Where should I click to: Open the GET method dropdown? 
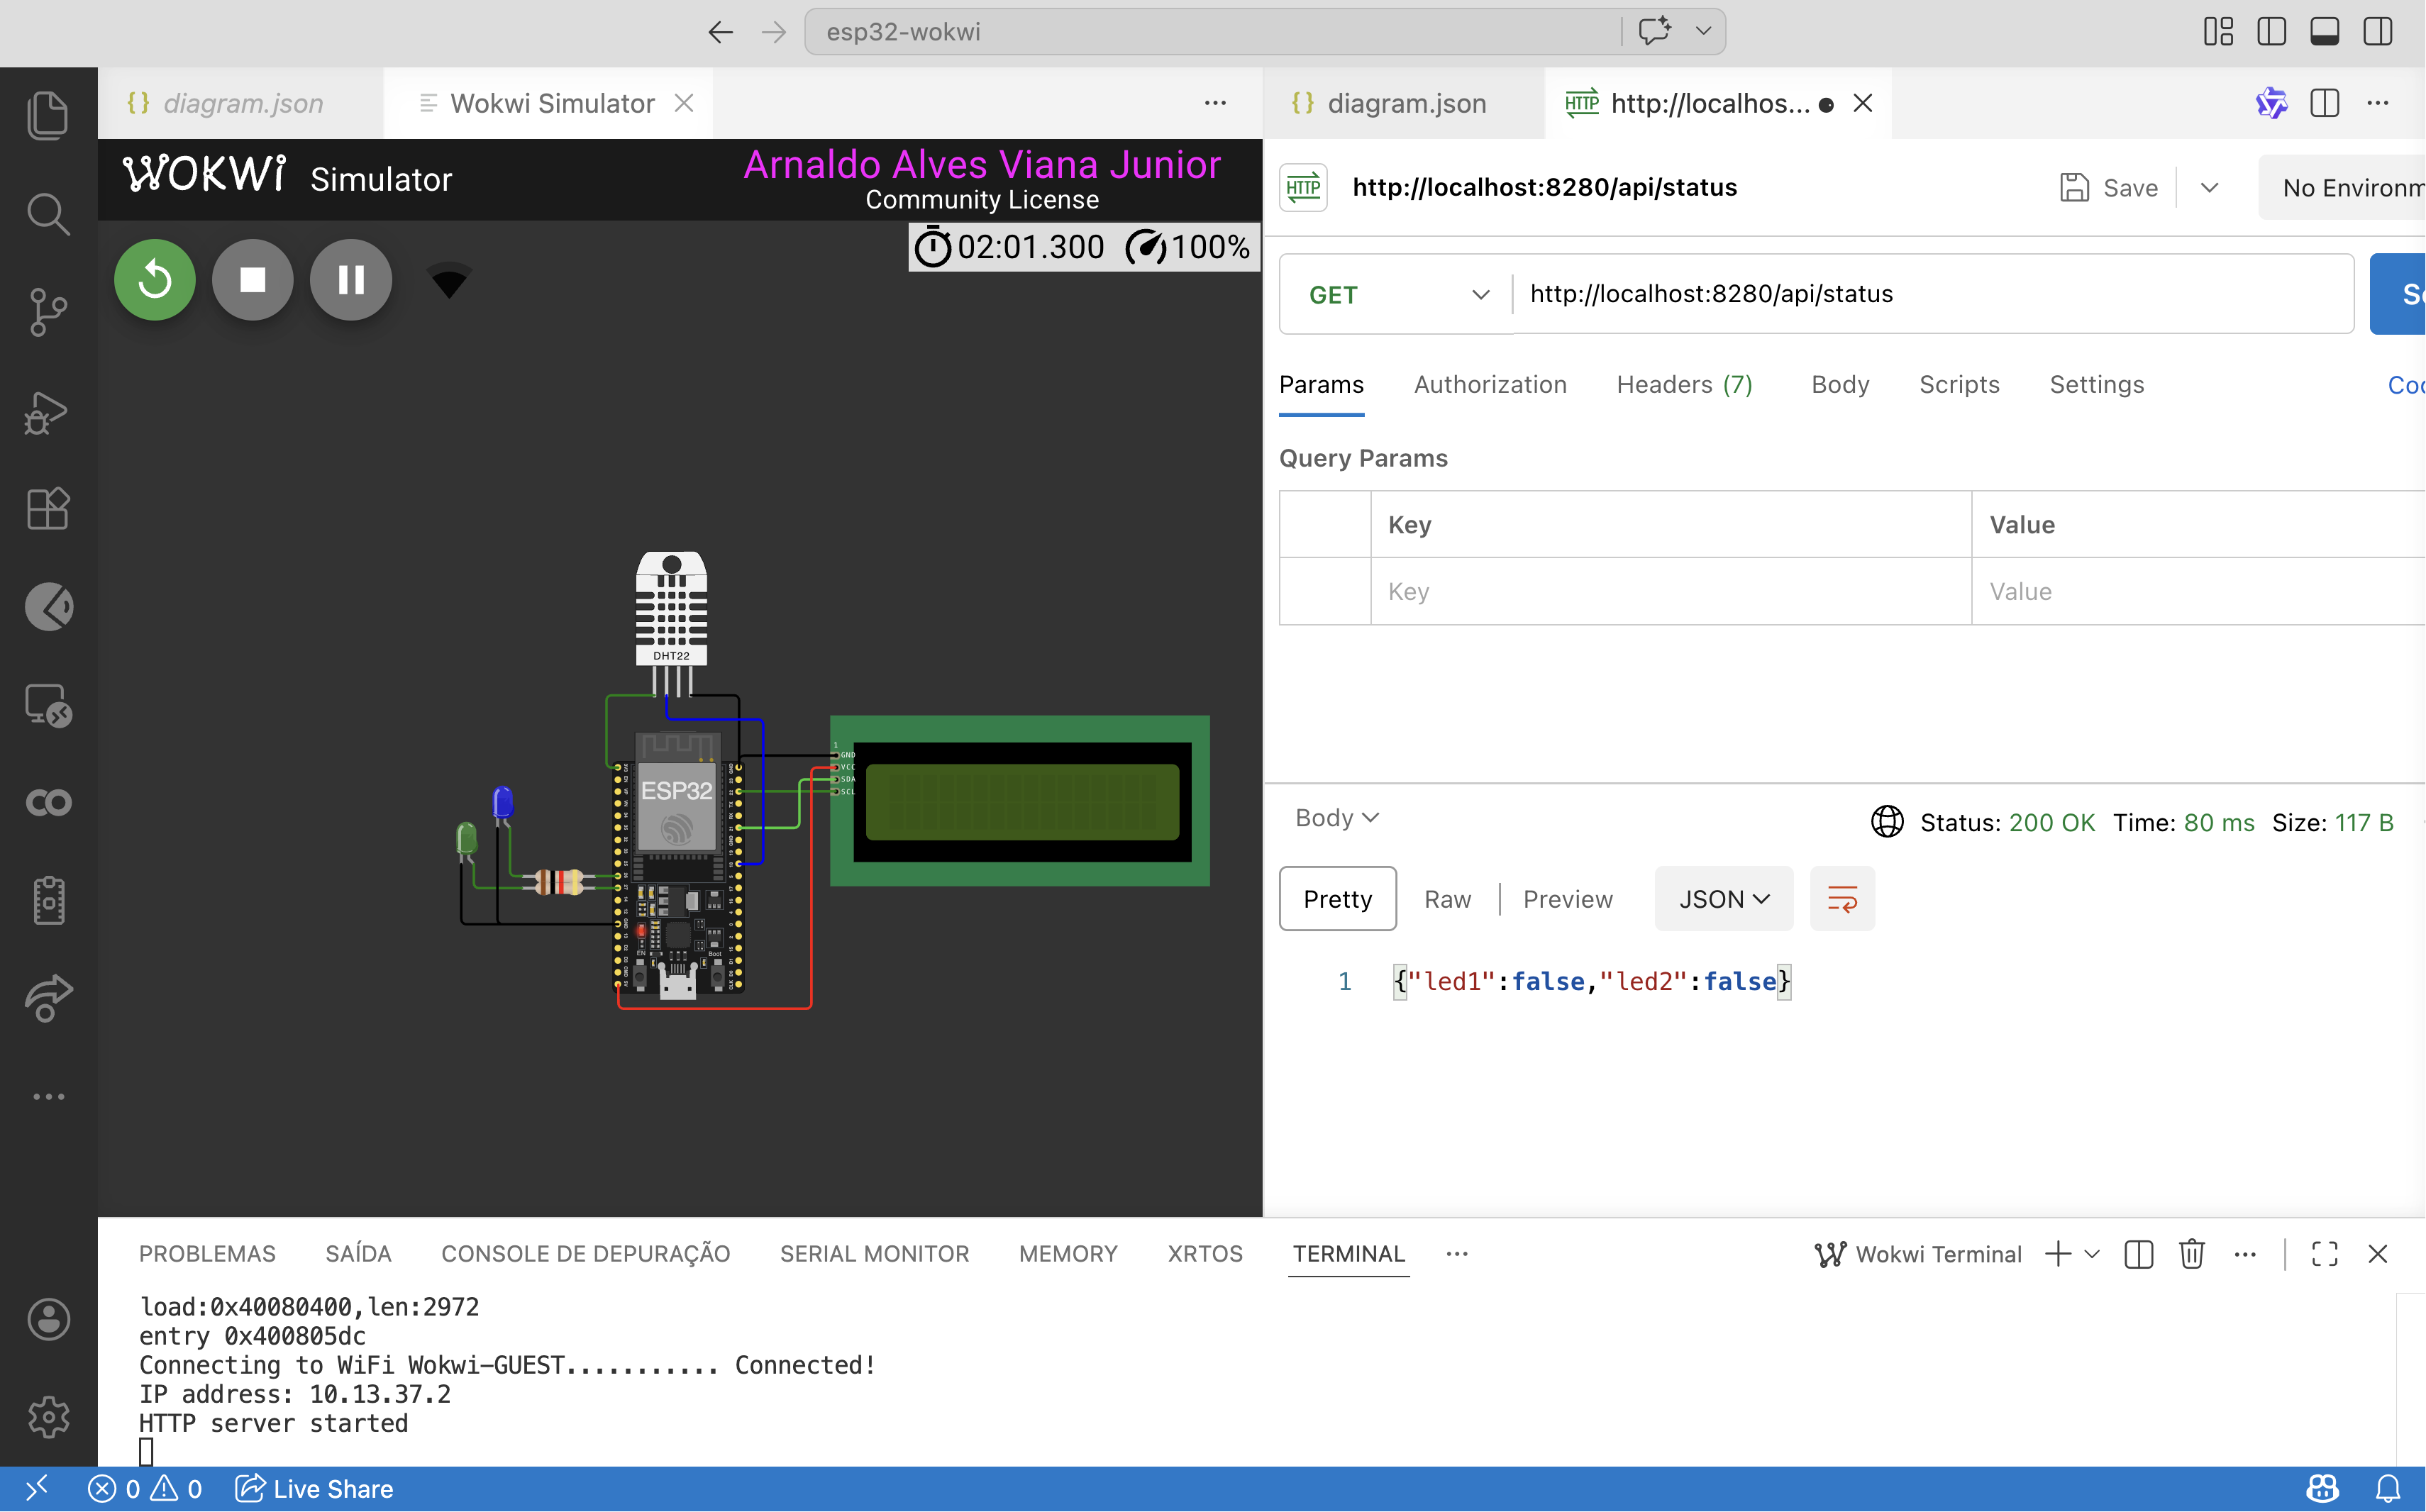pos(1397,295)
